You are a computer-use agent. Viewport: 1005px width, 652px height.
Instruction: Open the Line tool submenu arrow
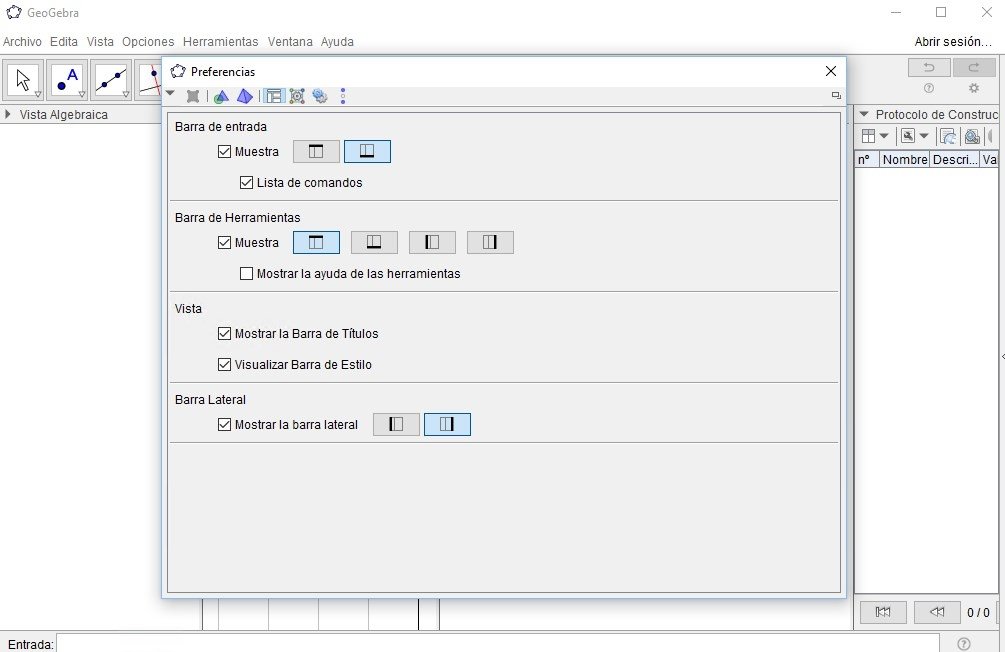[x=125, y=94]
